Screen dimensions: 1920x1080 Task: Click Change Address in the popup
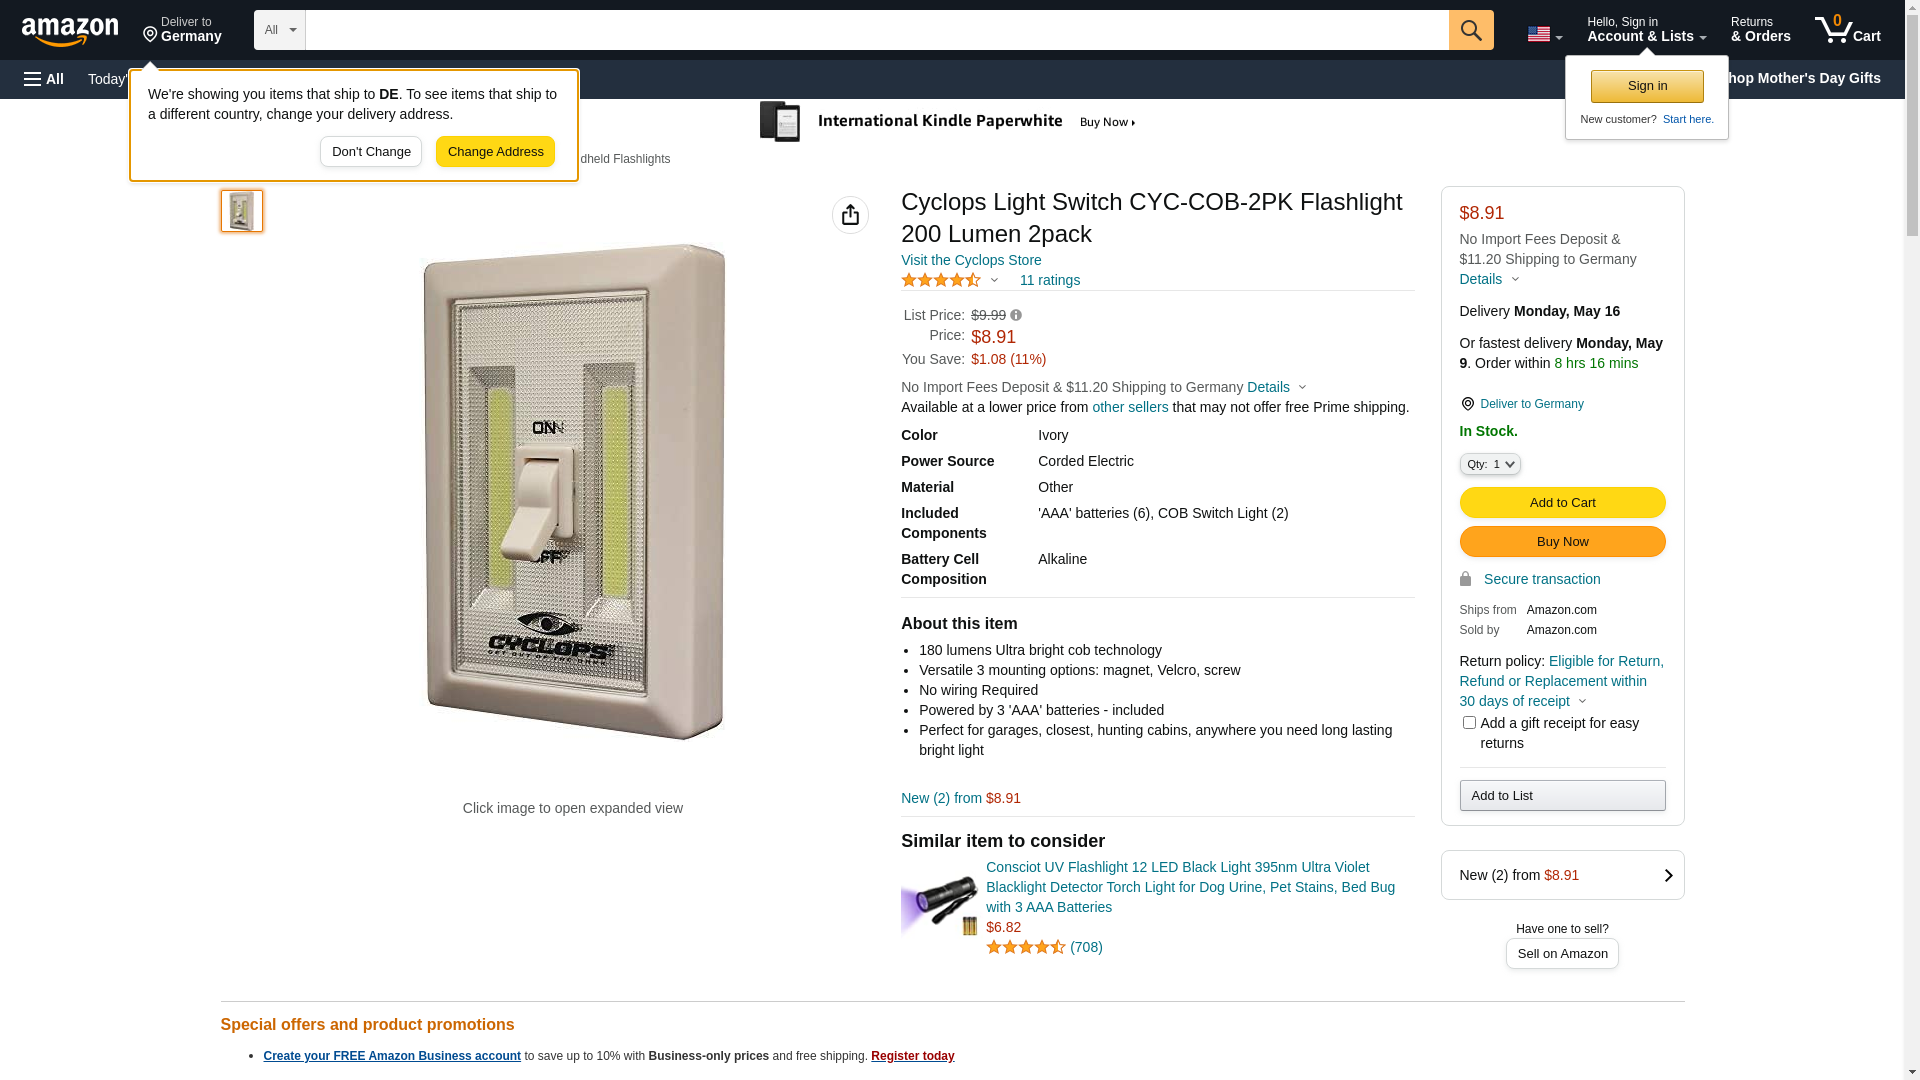495,152
